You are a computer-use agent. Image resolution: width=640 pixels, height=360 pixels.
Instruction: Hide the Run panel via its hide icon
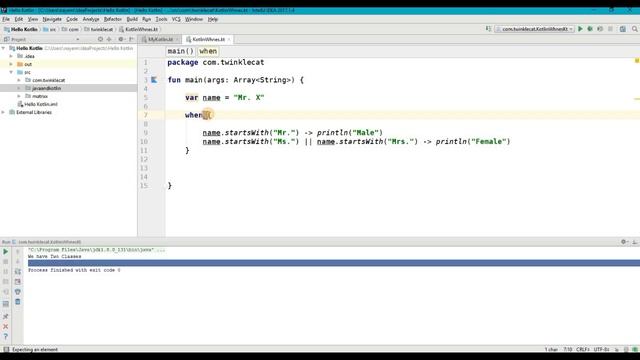coord(635,242)
